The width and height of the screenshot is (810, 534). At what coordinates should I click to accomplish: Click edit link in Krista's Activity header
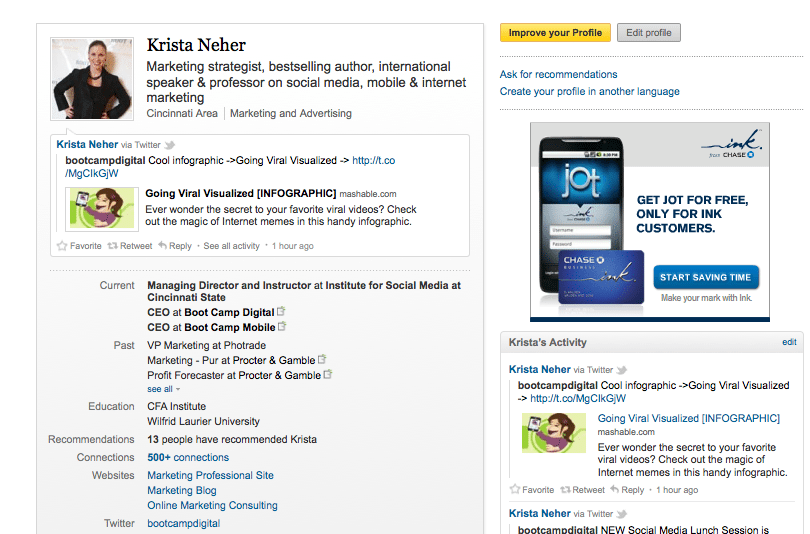click(789, 342)
